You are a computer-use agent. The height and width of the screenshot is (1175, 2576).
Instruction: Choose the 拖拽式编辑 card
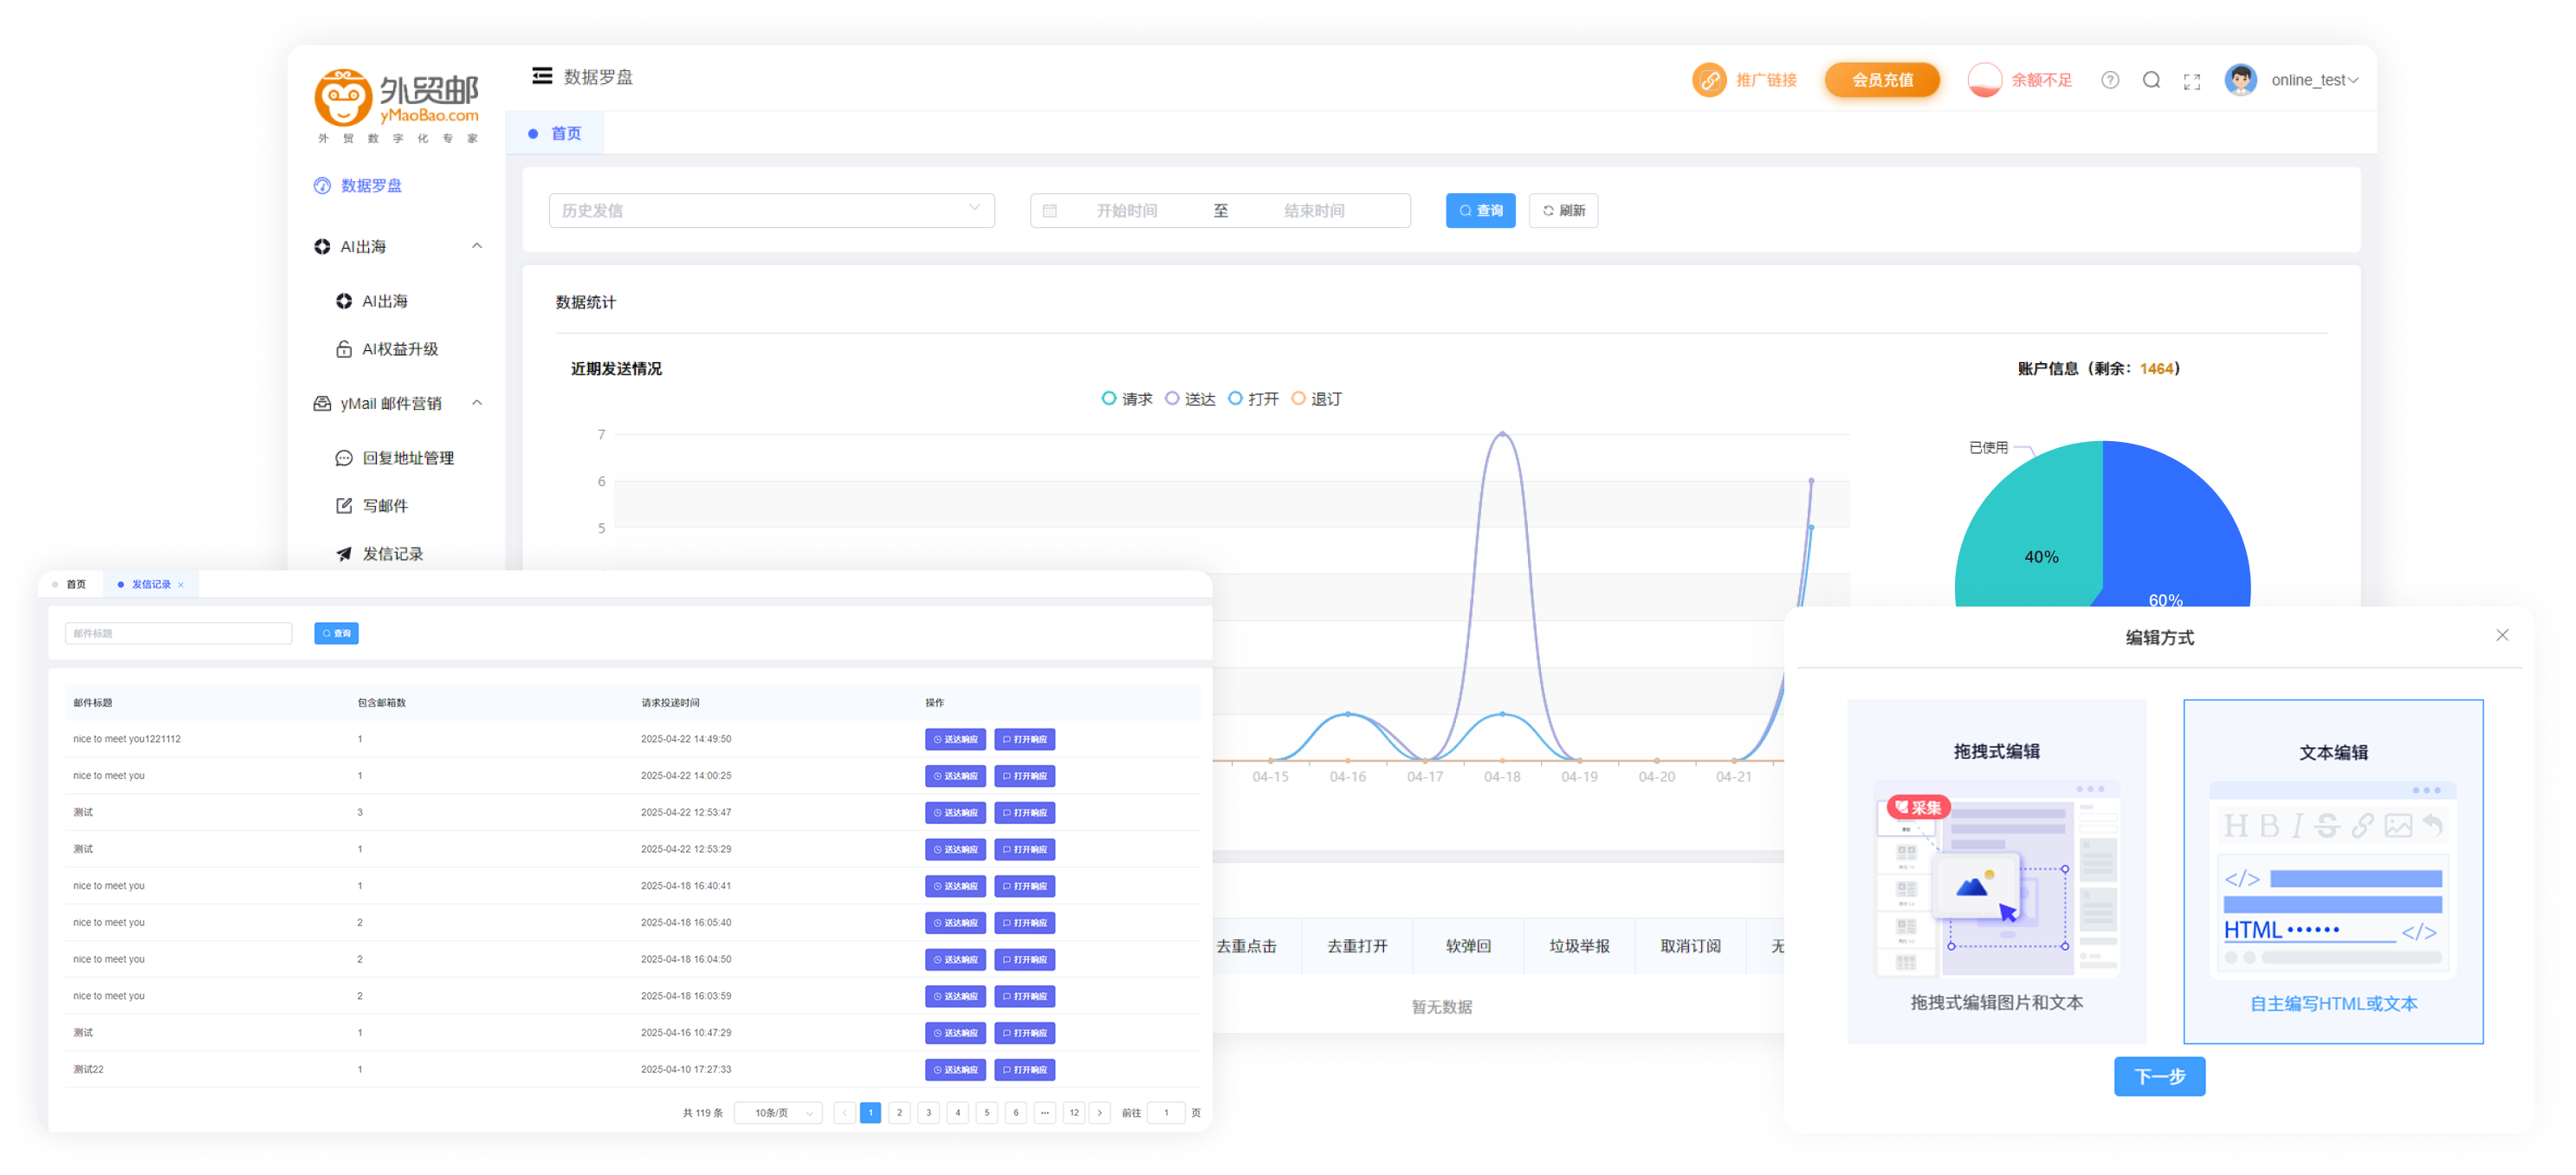pos(1996,871)
